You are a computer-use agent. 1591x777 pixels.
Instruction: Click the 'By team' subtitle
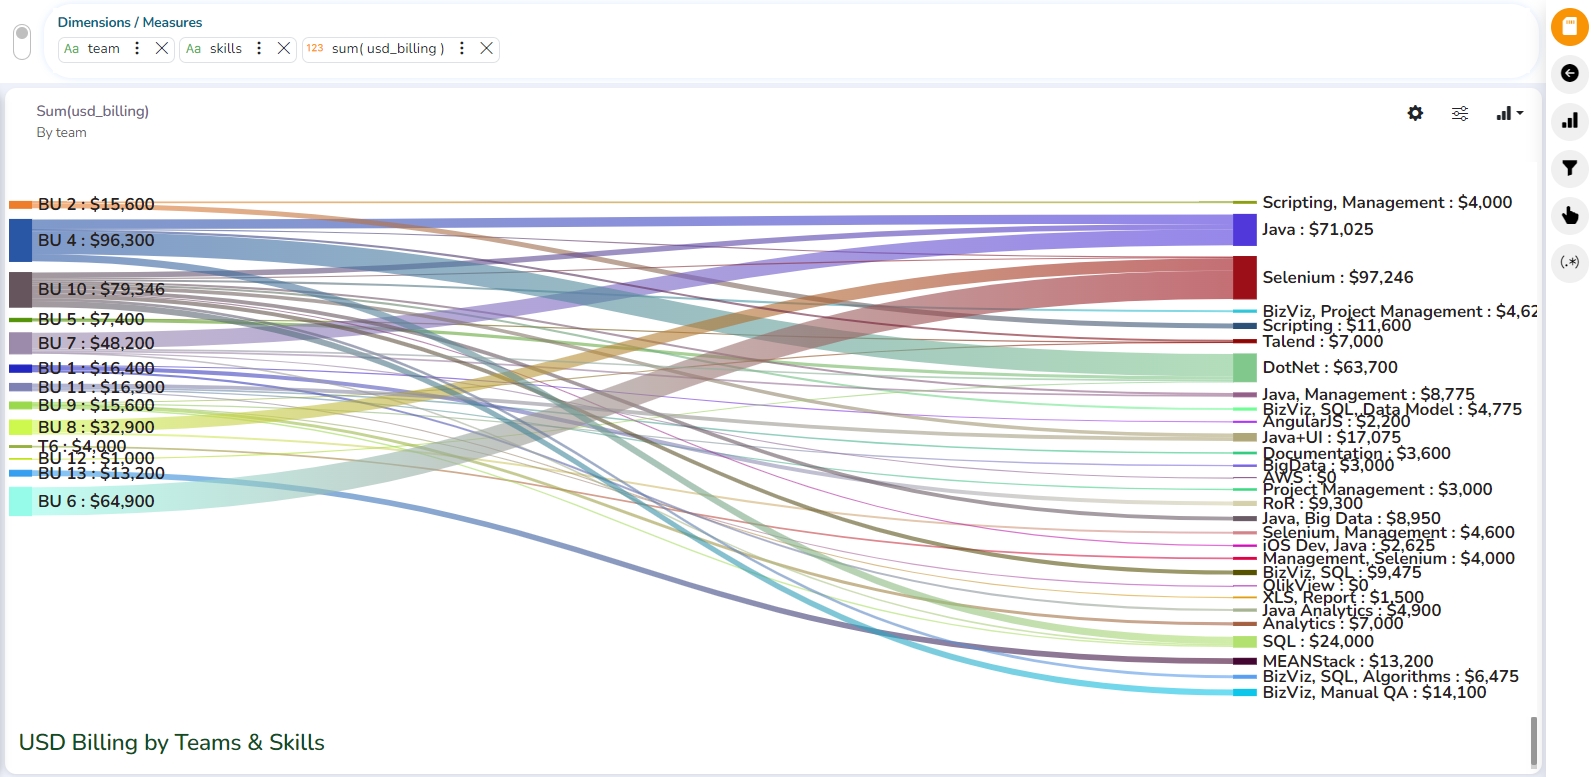tap(62, 133)
